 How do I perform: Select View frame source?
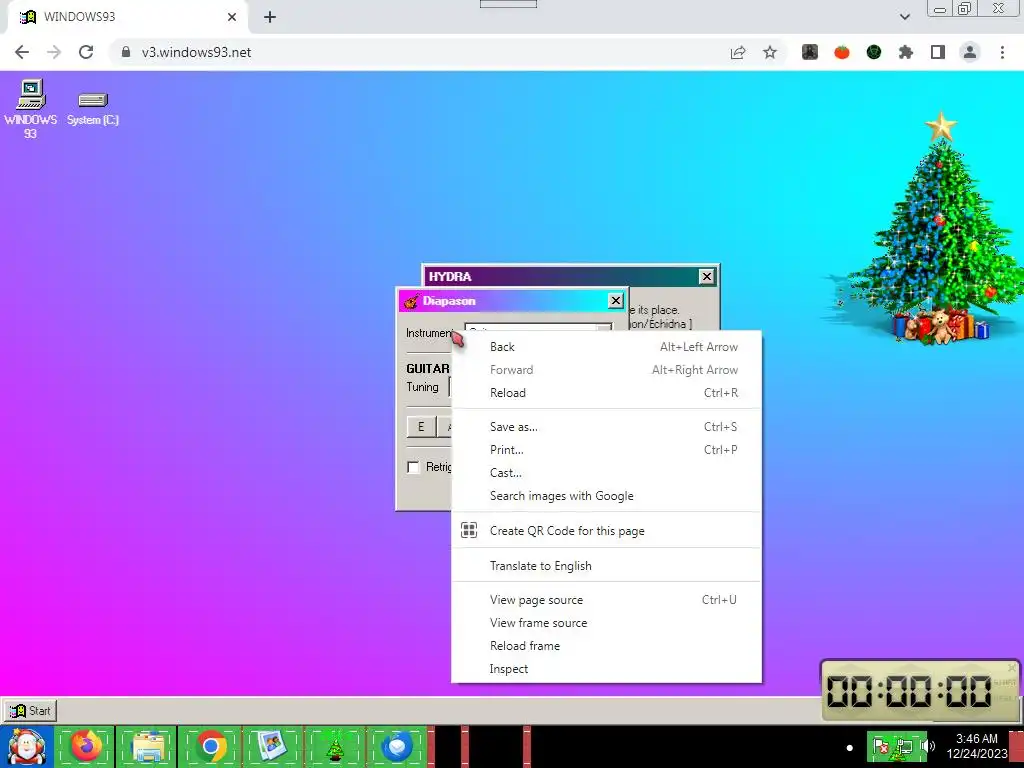[x=607, y=622]
